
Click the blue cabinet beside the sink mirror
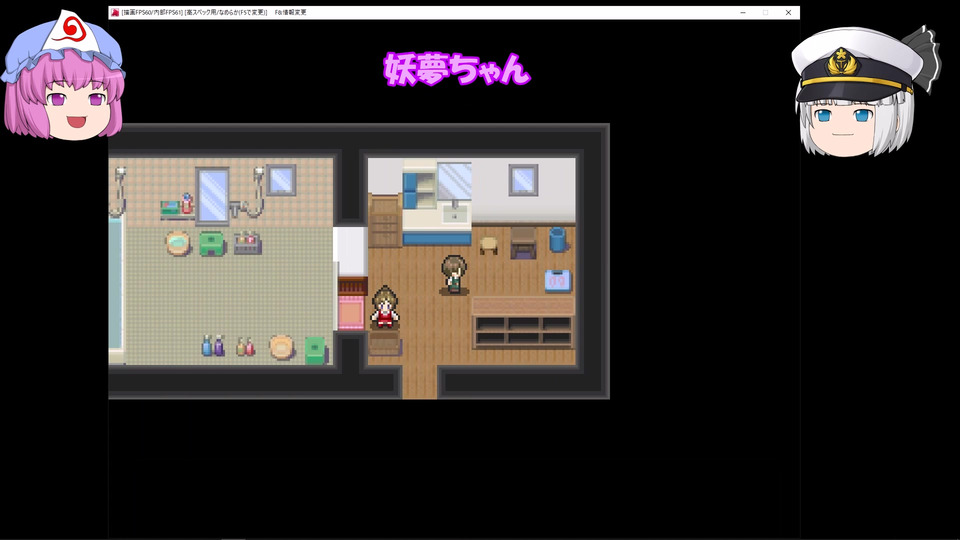419,190
